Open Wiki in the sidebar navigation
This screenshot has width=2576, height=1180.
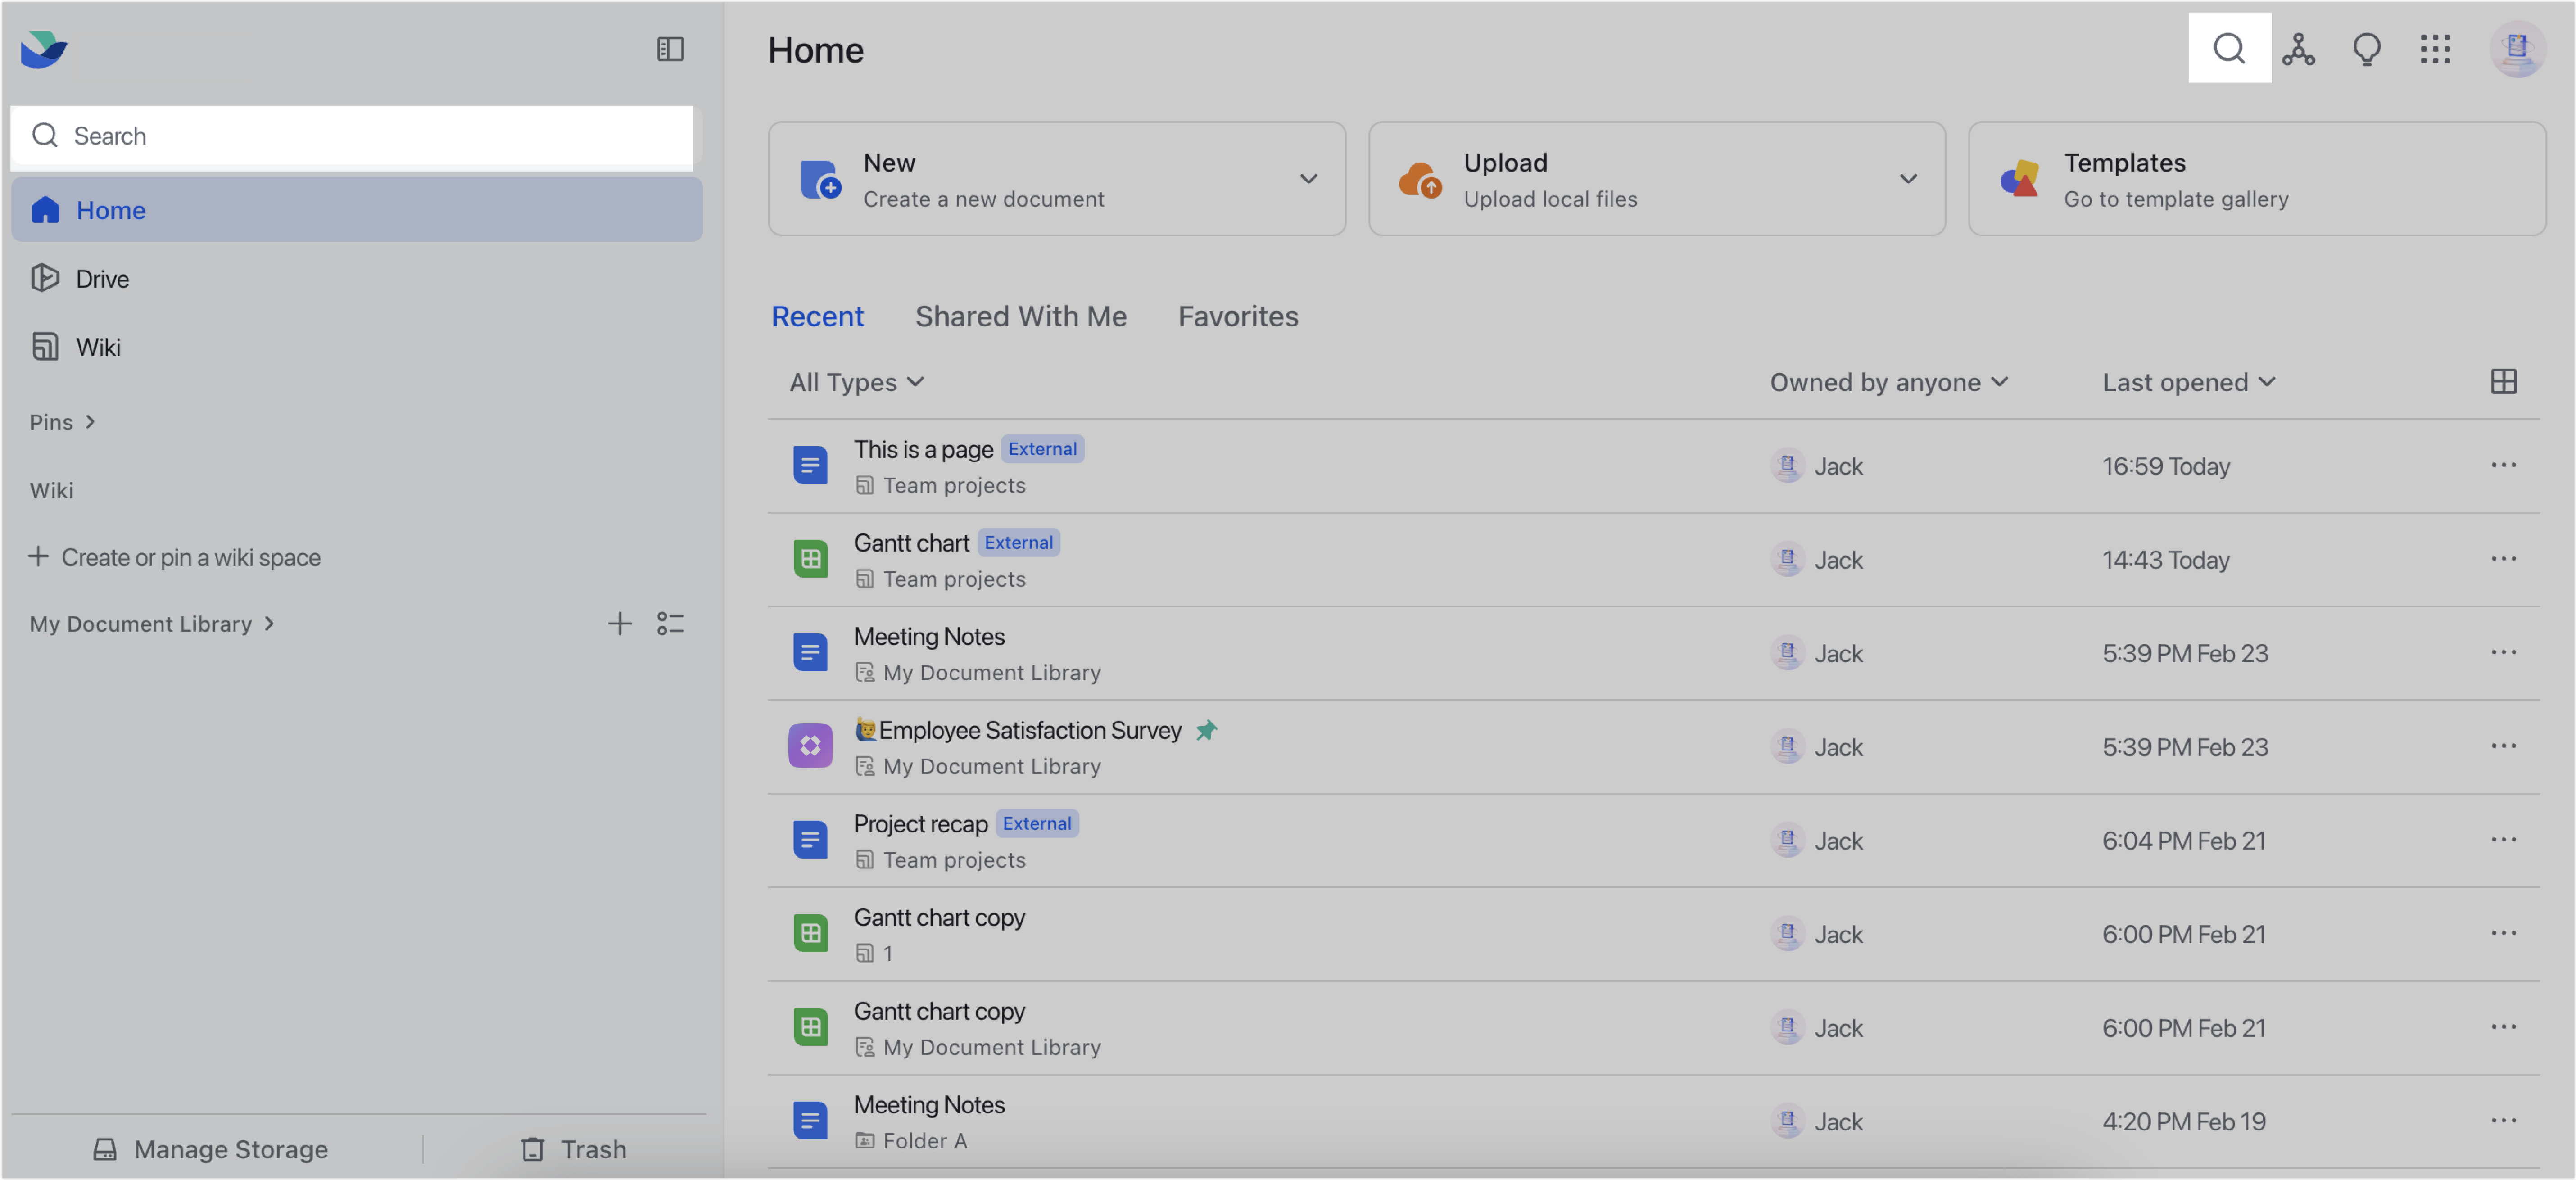coord(356,346)
